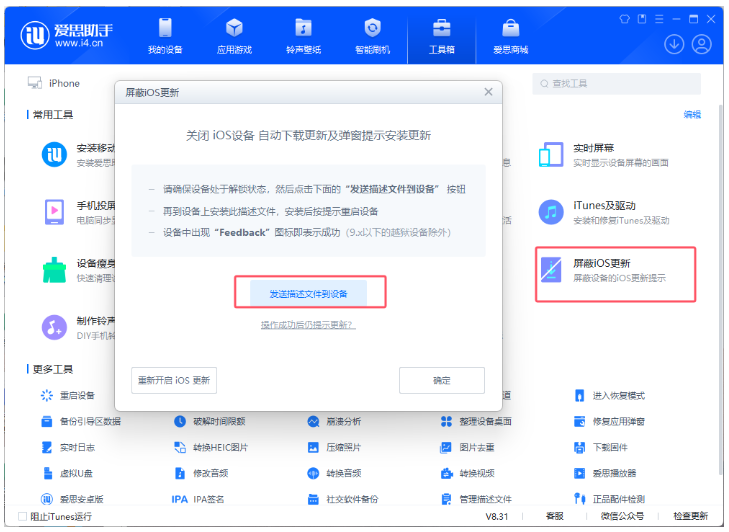Select the iPhone device entry
This screenshot has height=532, width=729.
point(53,83)
